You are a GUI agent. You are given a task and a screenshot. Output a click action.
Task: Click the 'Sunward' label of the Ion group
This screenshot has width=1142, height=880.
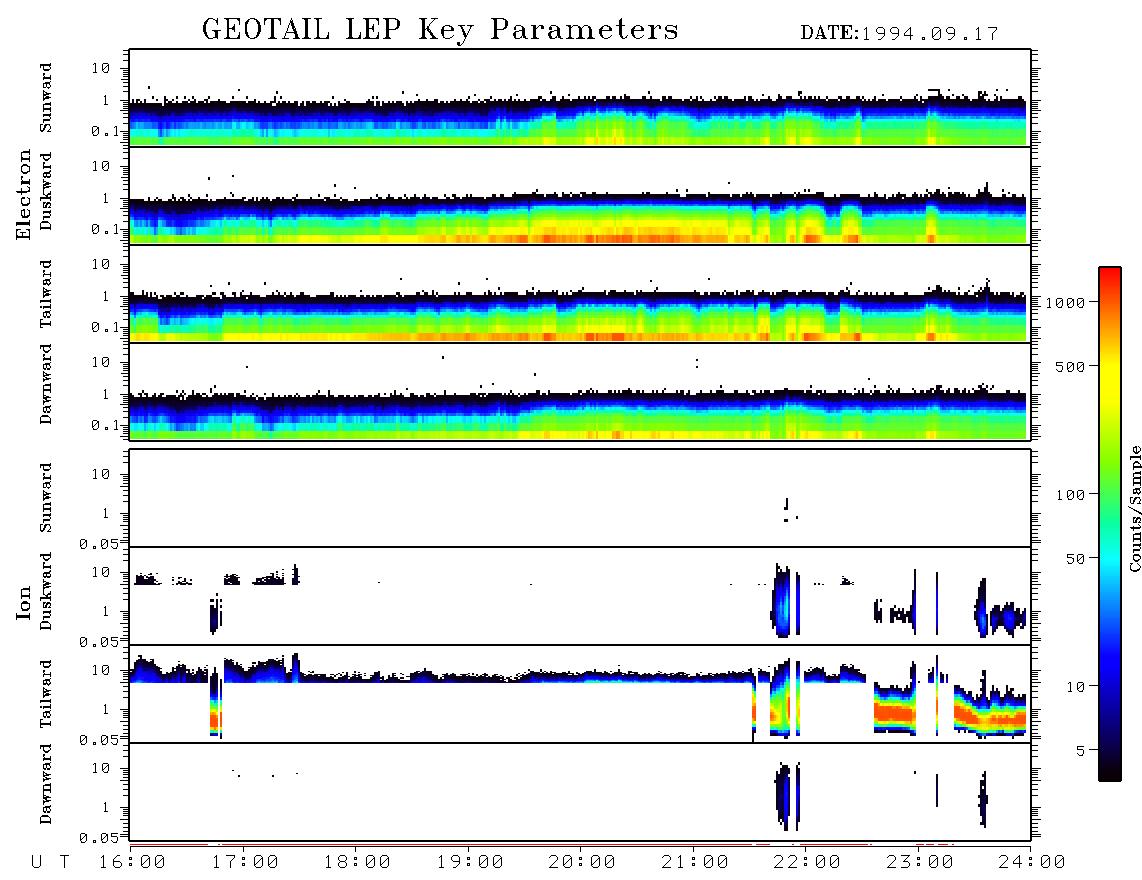45,498
